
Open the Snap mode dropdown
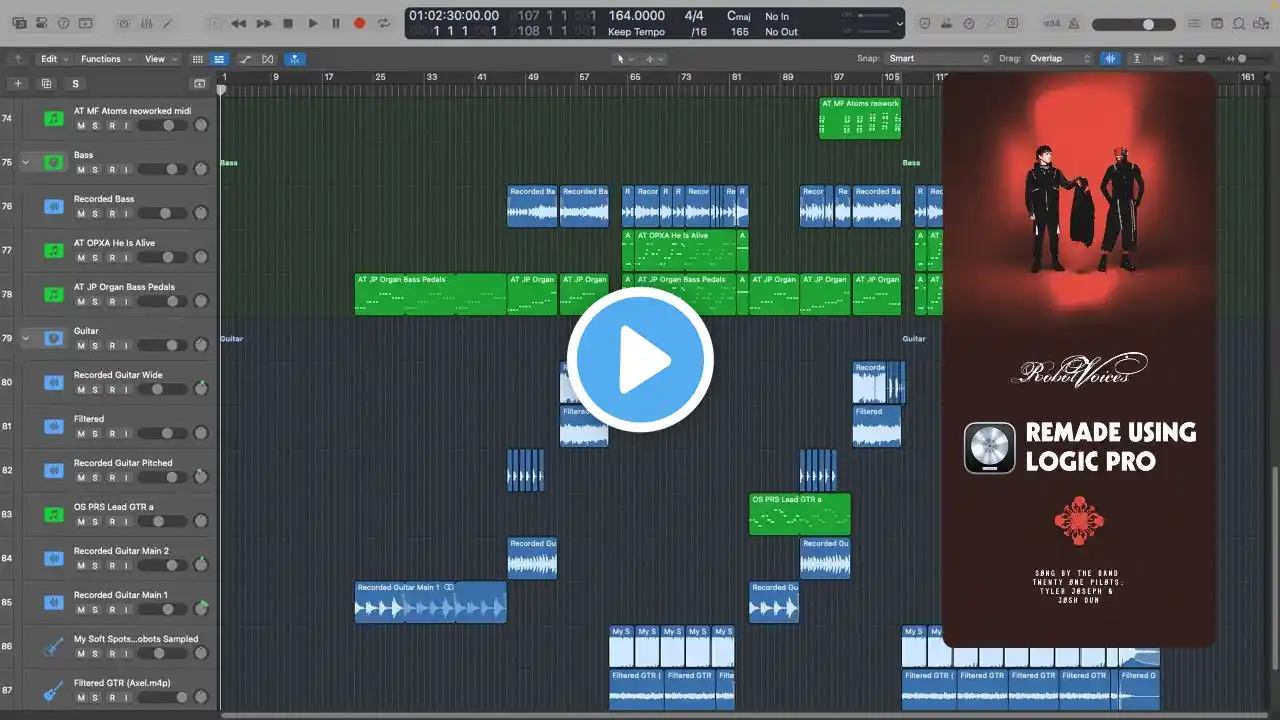tap(938, 59)
